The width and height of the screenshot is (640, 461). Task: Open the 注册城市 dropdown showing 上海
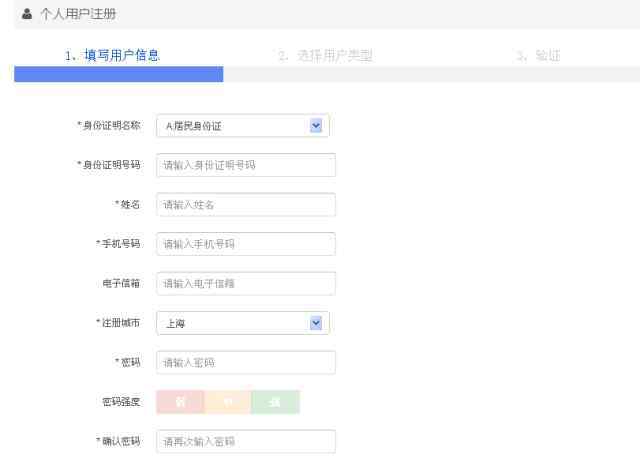pyautogui.click(x=243, y=323)
